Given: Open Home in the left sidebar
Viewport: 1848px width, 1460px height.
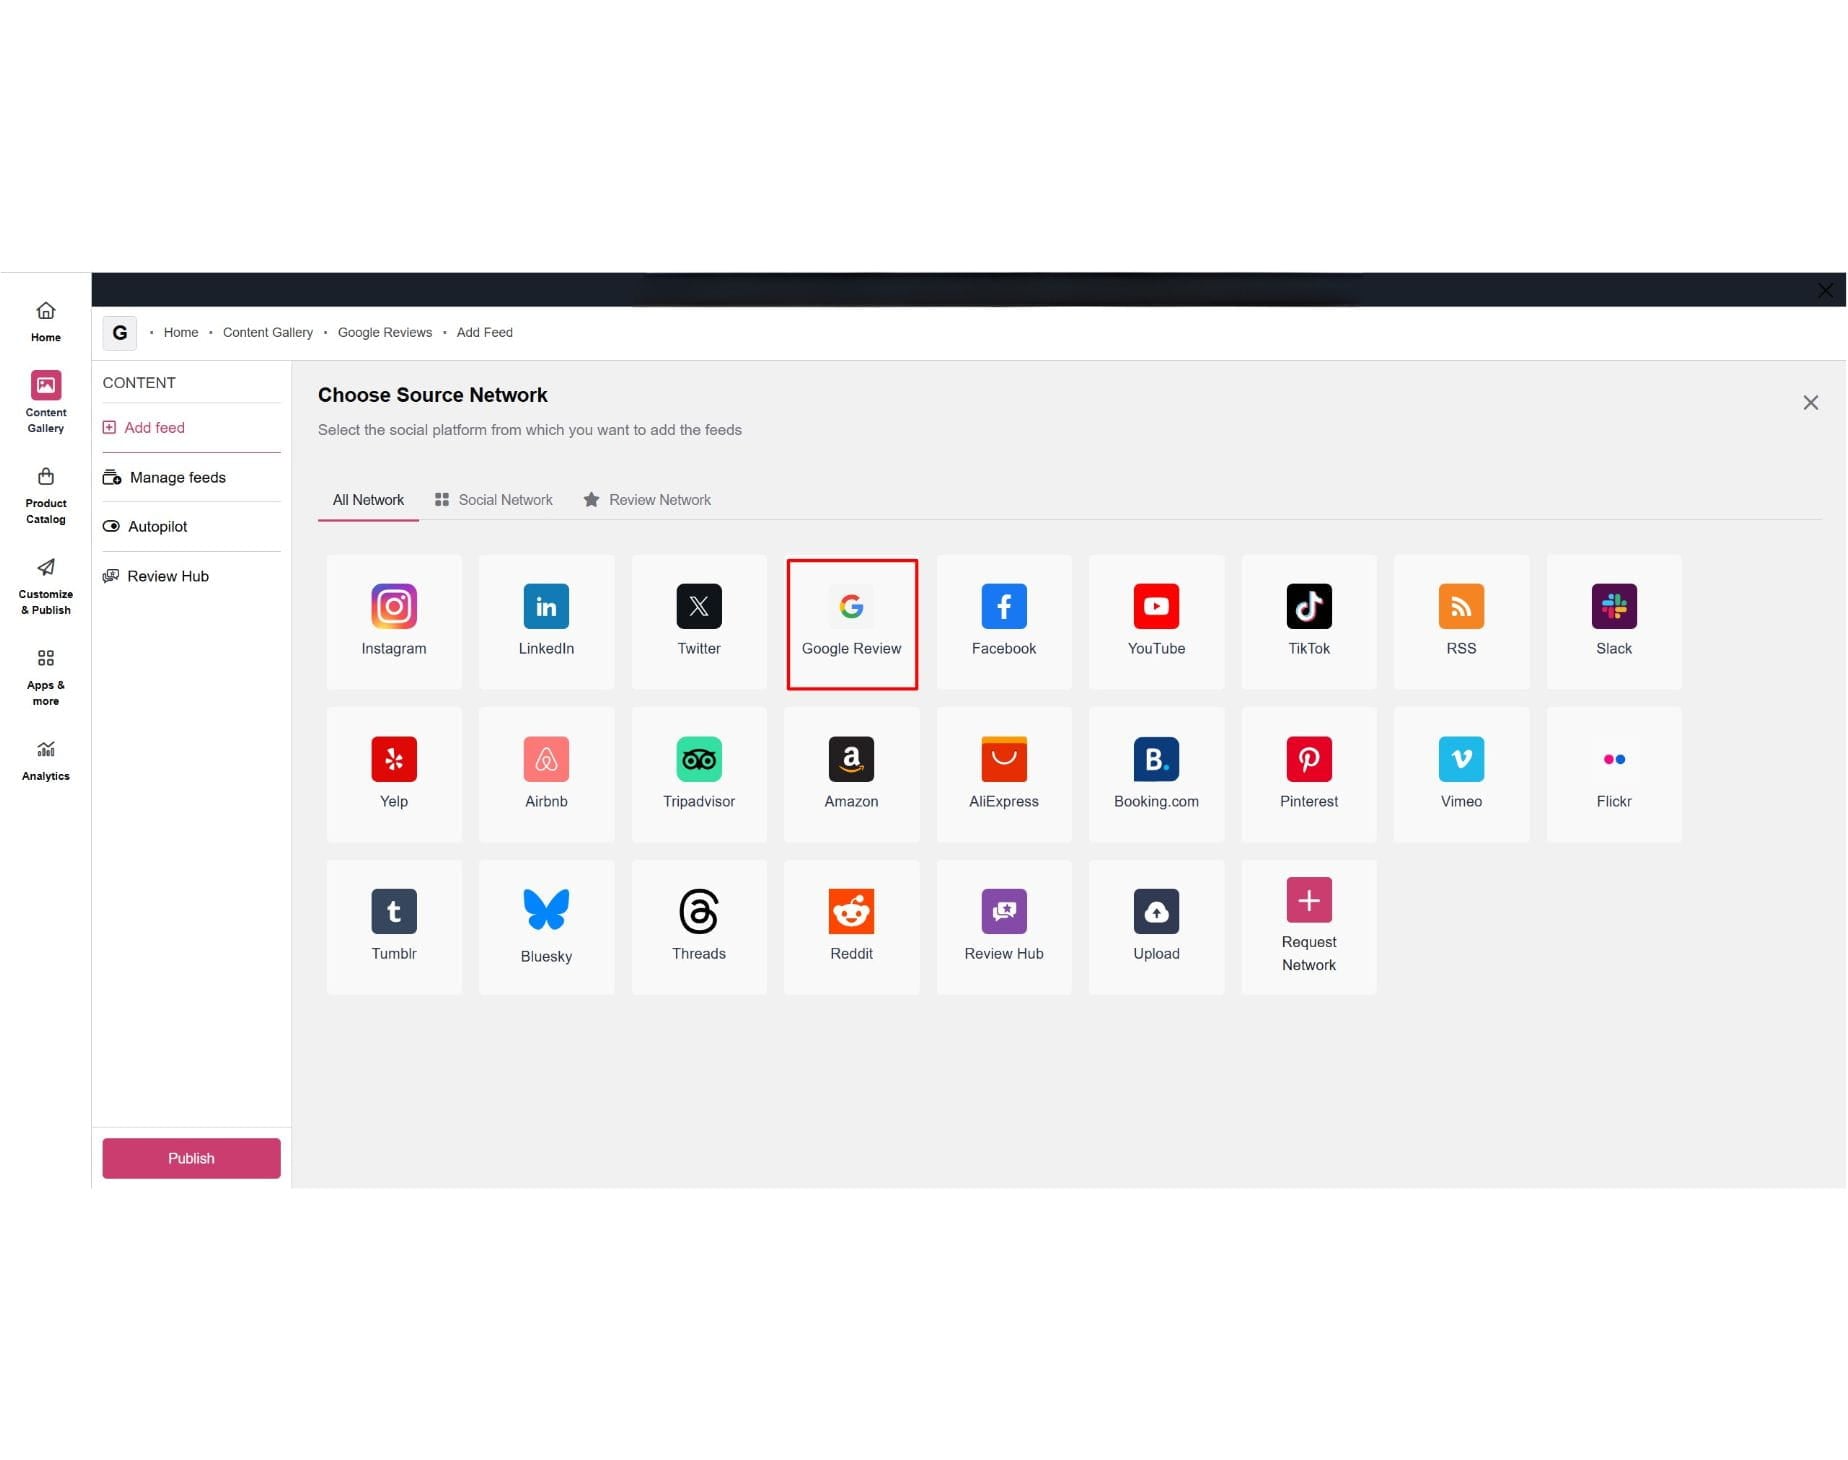Looking at the screenshot, I should pyautogui.click(x=46, y=322).
